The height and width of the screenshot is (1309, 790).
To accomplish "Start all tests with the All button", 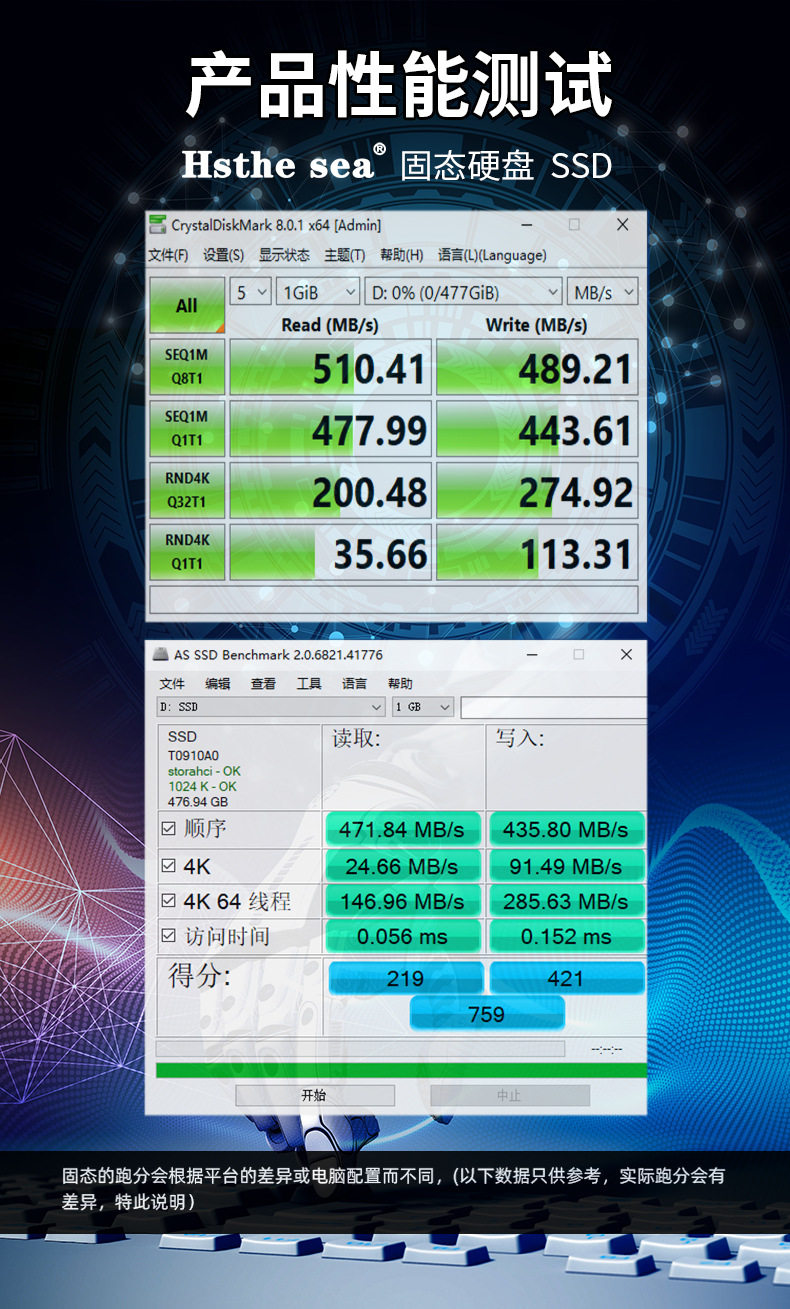I will click(x=187, y=306).
